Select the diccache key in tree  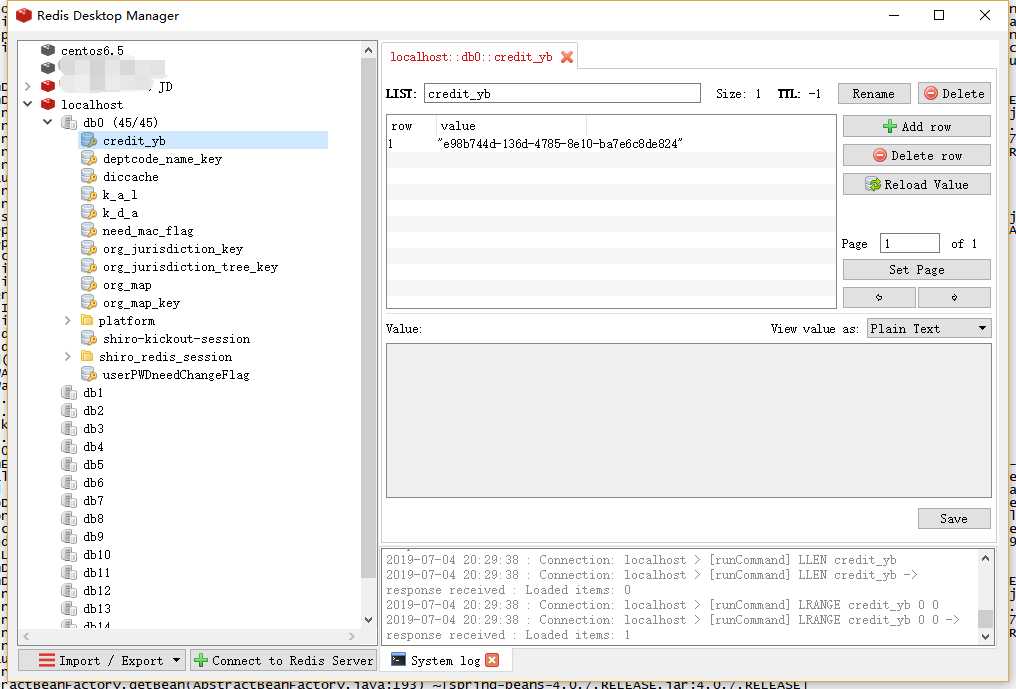[x=130, y=176]
